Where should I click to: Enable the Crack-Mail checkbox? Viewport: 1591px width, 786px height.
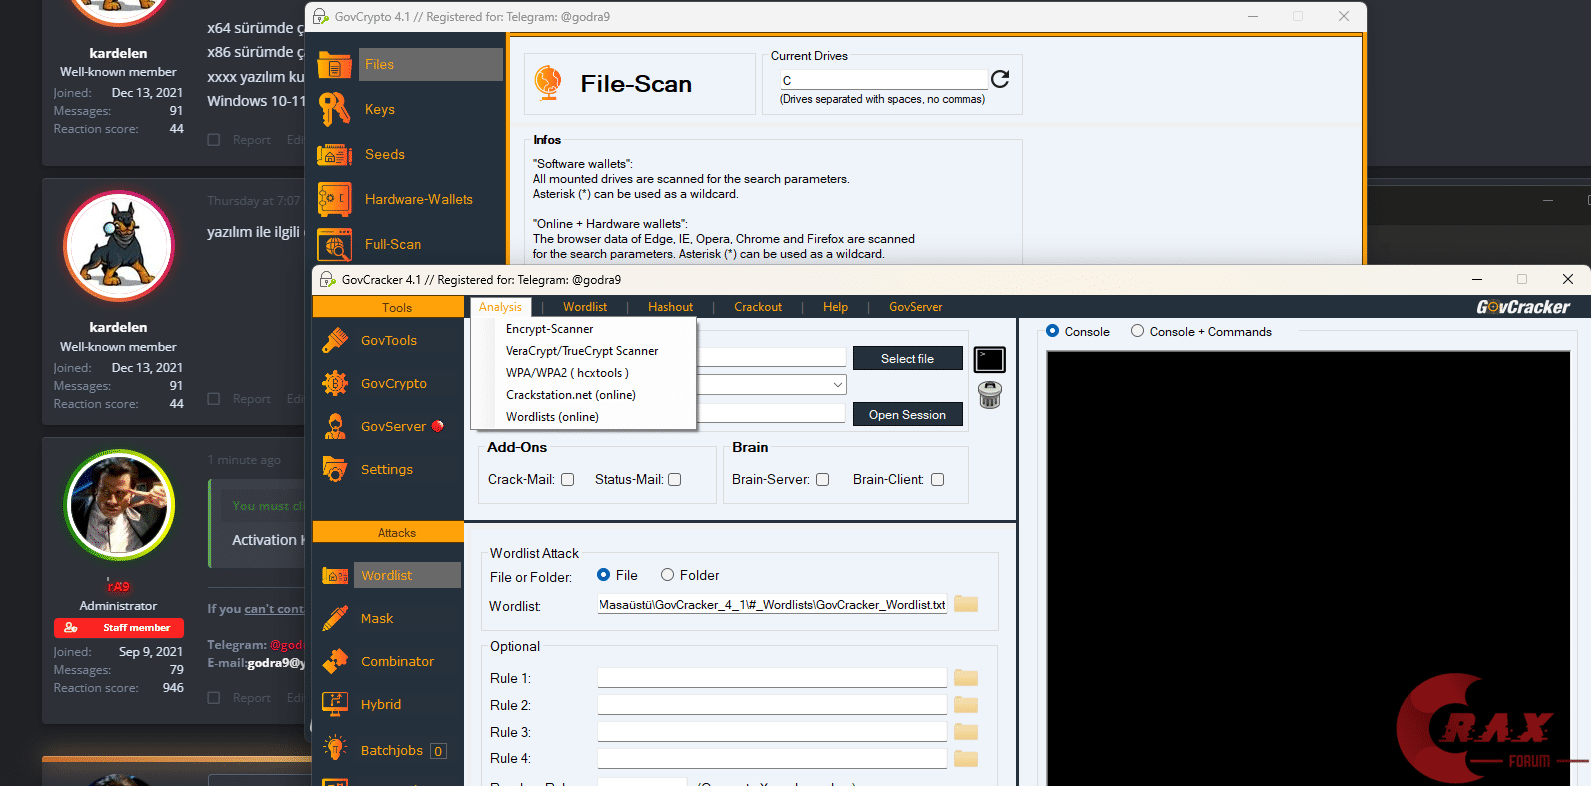coord(568,480)
